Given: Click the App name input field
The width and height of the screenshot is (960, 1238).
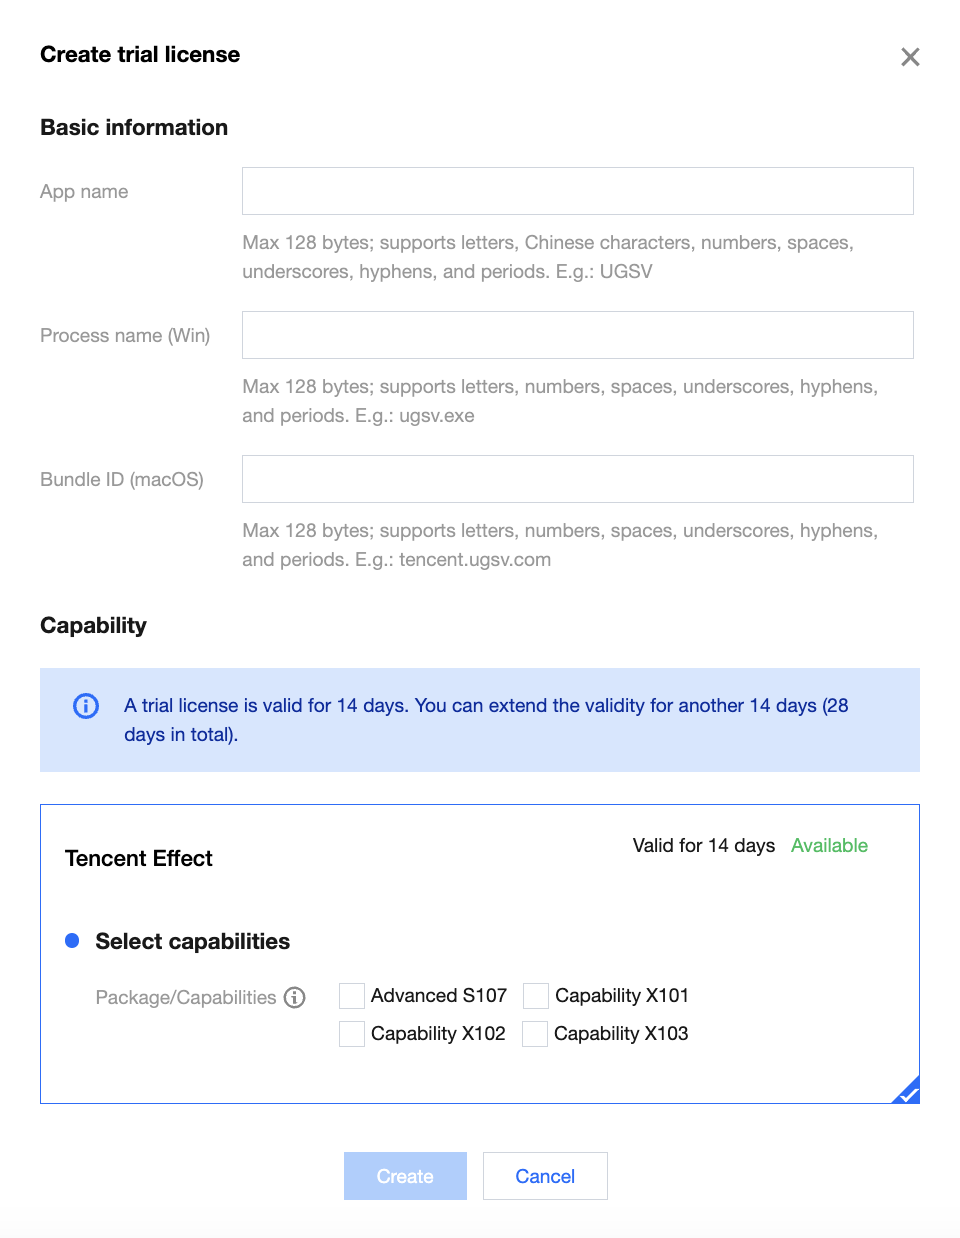Looking at the screenshot, I should [x=577, y=191].
